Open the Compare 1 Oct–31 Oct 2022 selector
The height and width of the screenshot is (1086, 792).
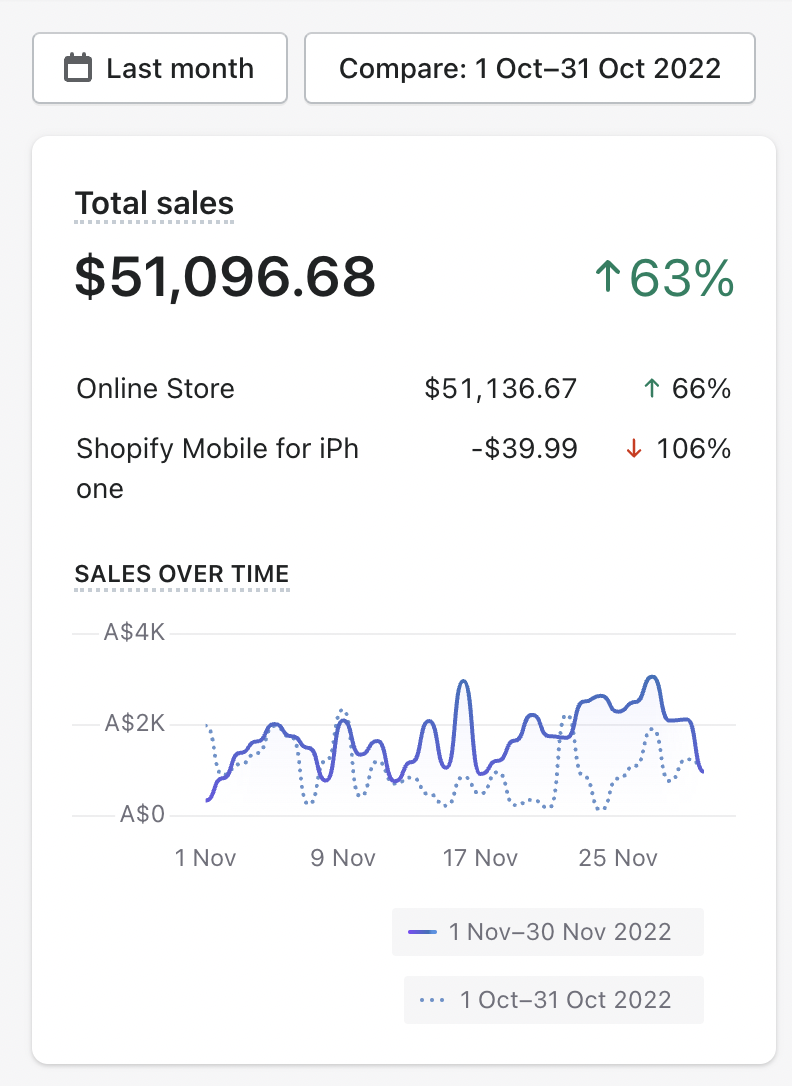point(529,68)
